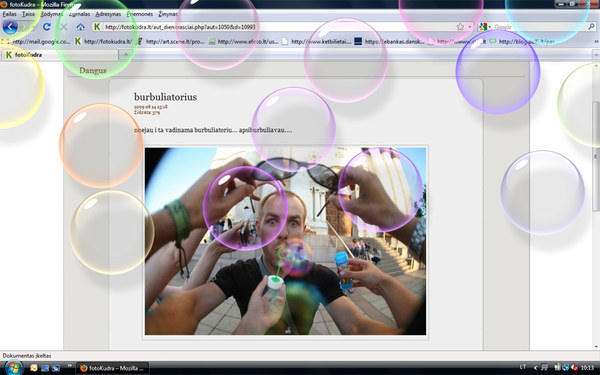
Task: Open the http://fotokudra.lt/ bookmark
Action: [x=104, y=41]
